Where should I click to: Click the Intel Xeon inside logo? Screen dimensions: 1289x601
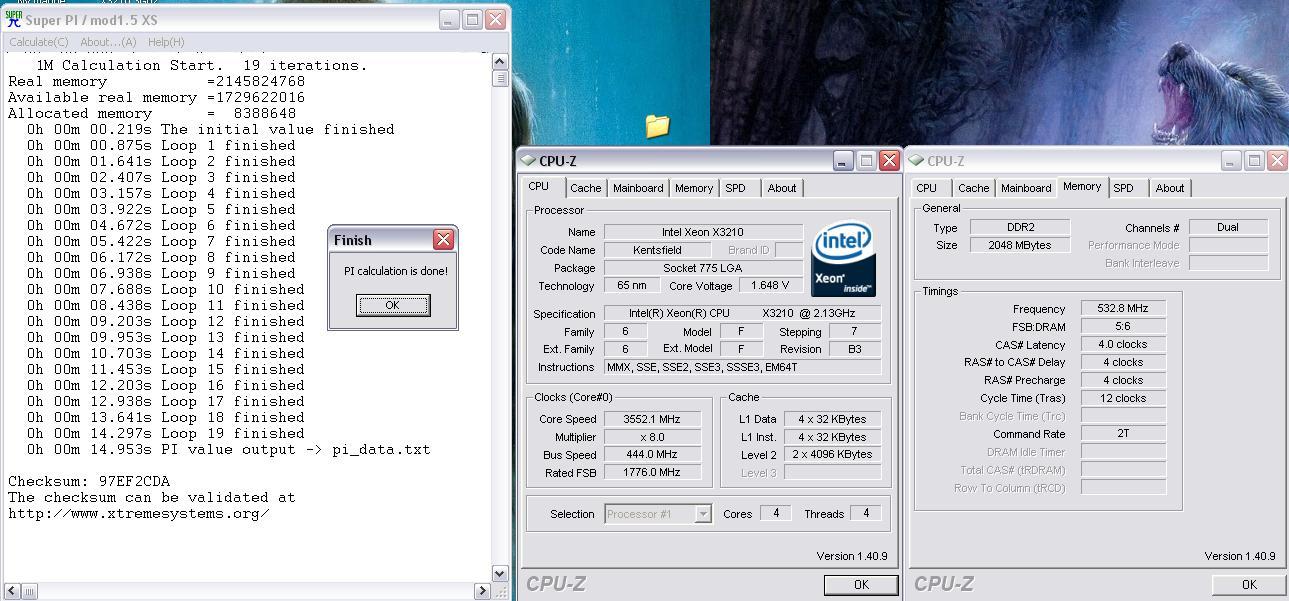843,259
